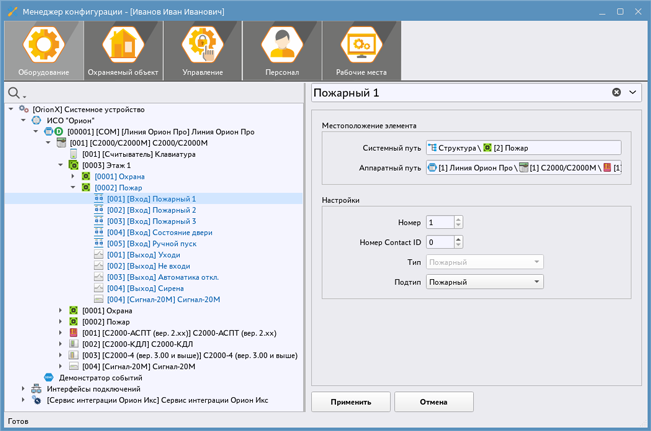
Task: Click the Номер Contact ID input field
Action: [439, 242]
